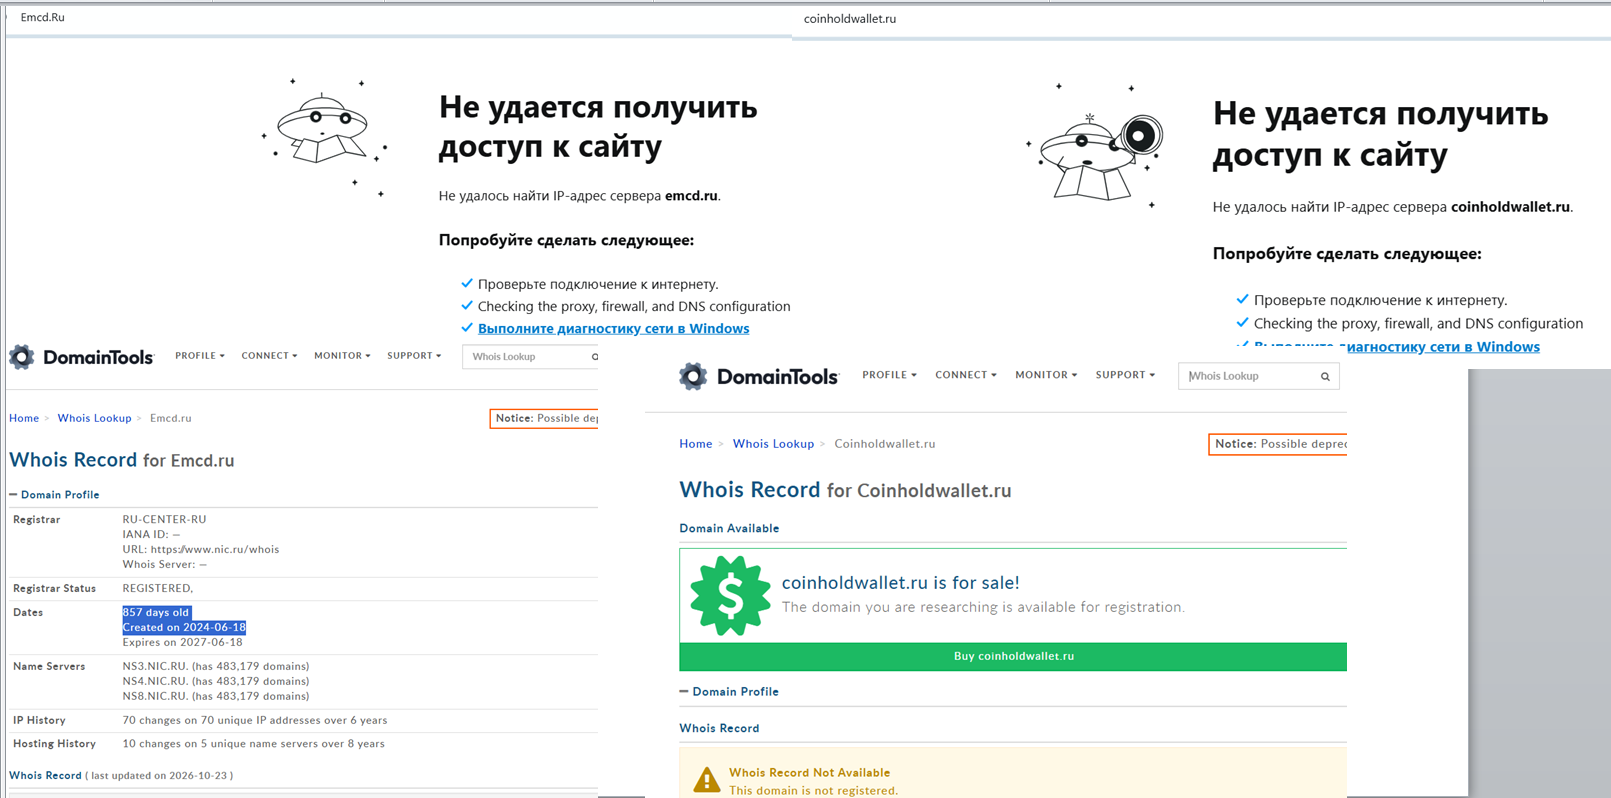Viewport: 1611px width, 798px height.
Task: Click green dollar badge for coinholdwallet.ru sale
Action: [730, 596]
